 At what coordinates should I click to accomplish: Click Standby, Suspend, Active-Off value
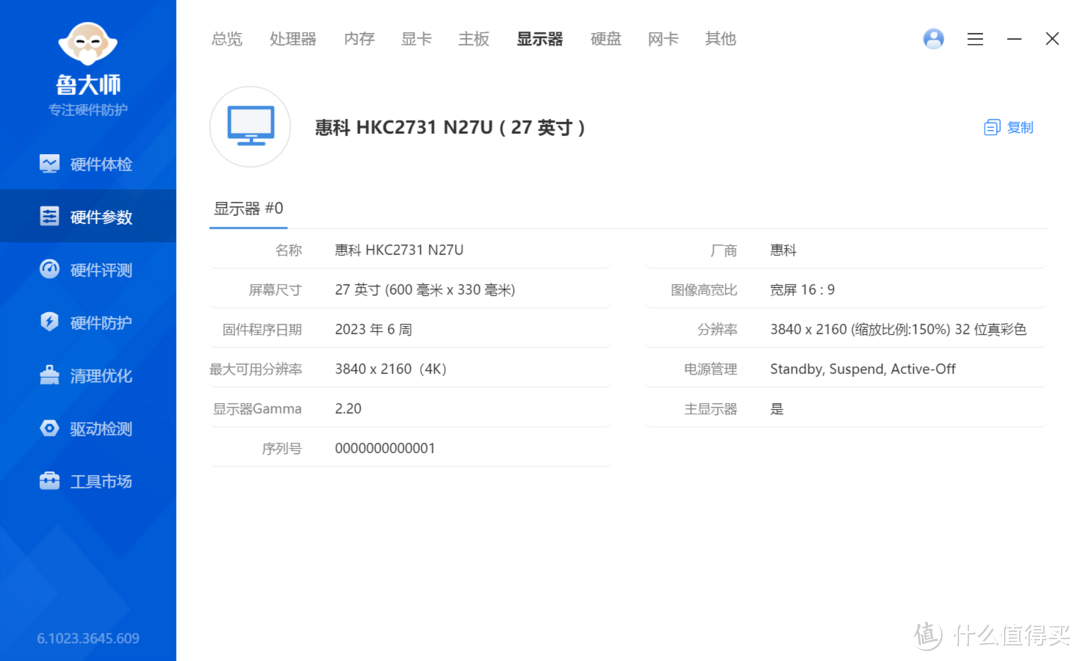tap(862, 369)
